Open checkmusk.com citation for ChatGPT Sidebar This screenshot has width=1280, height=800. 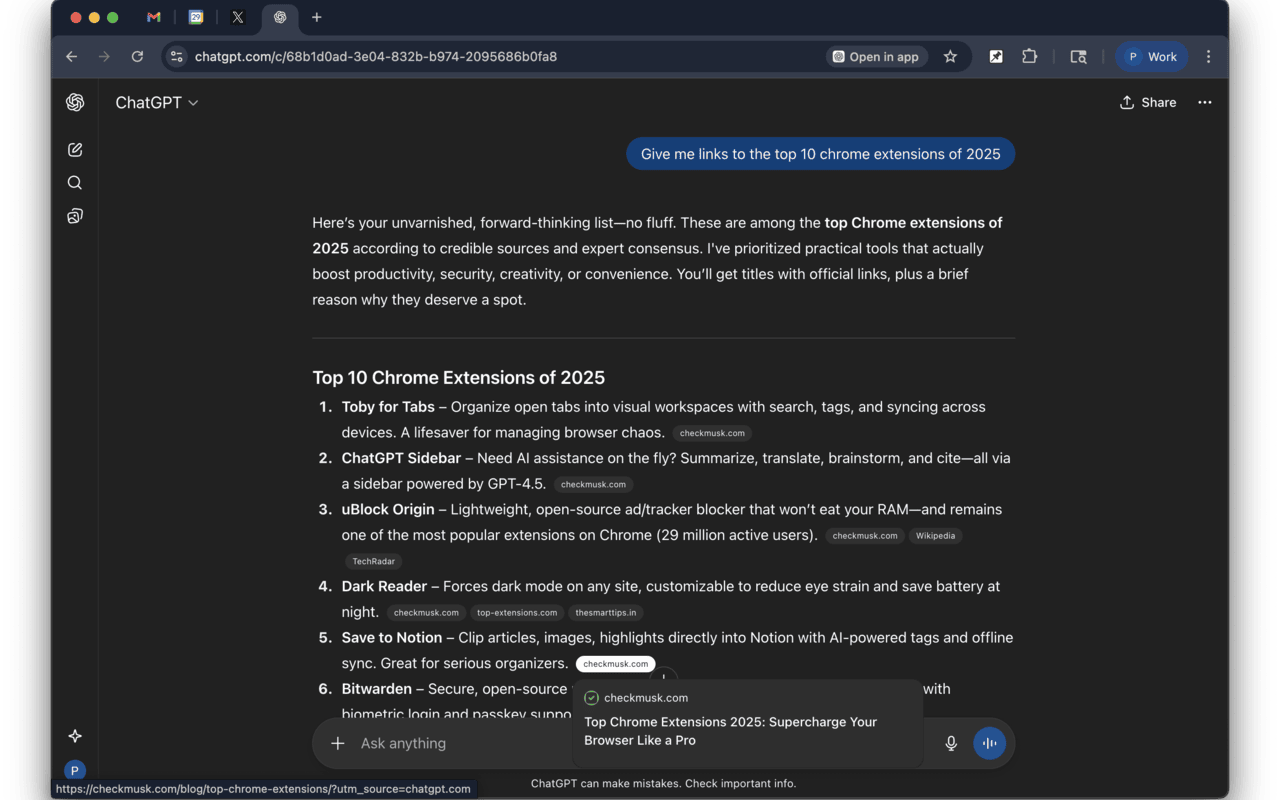(593, 484)
